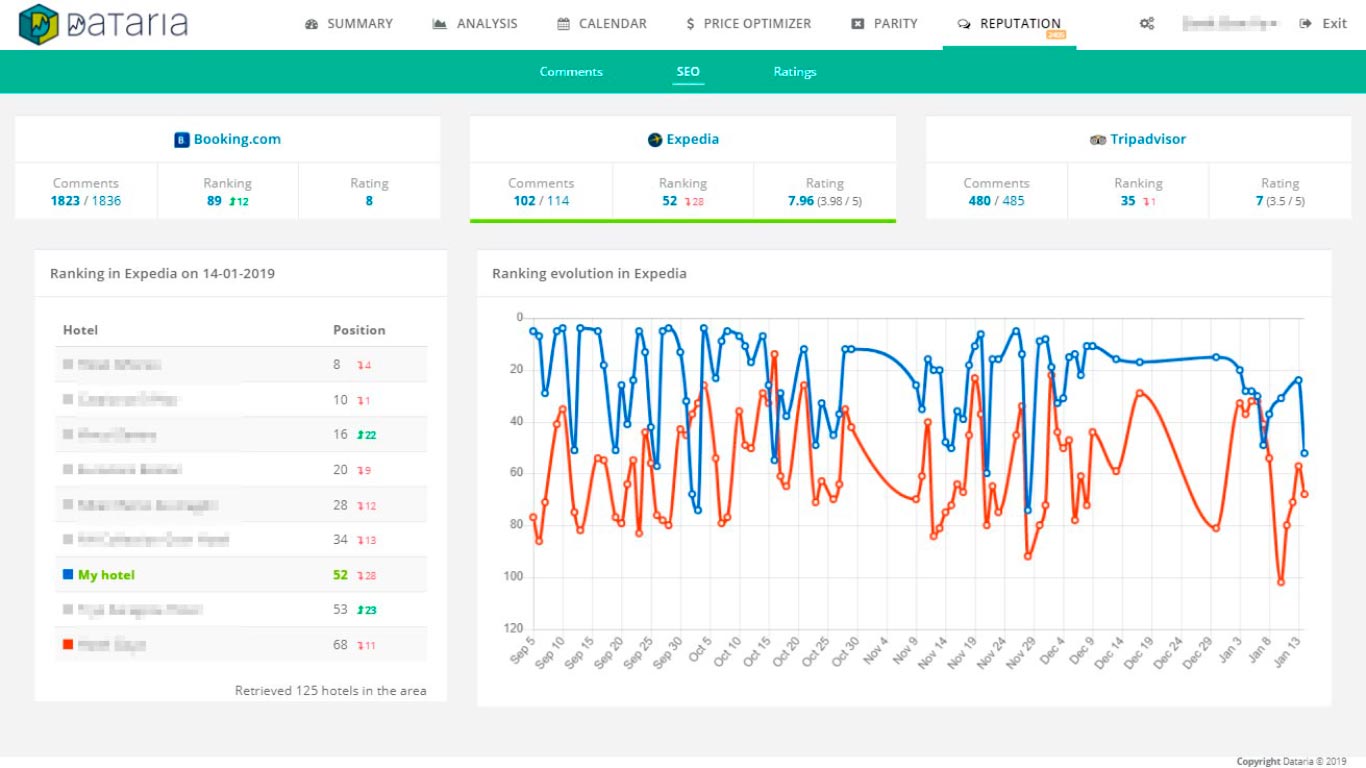Click the Hotel column header
This screenshot has width=1366, height=768.
80,330
